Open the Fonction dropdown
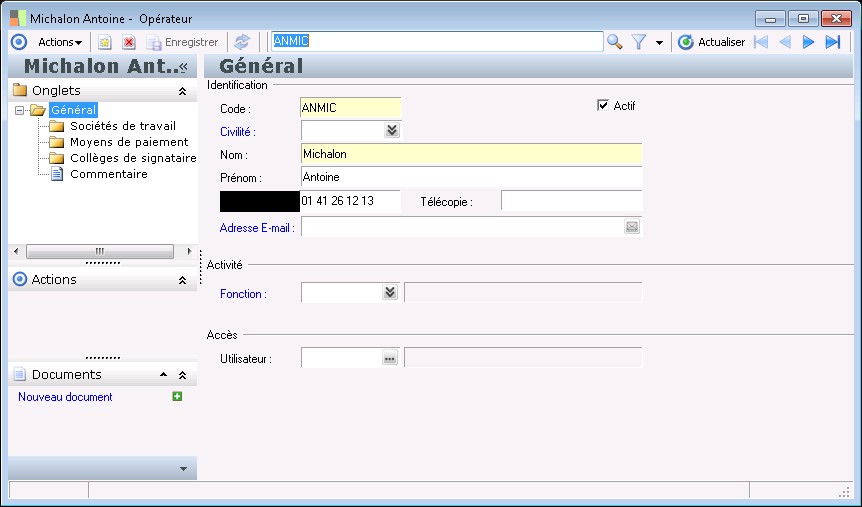This screenshot has width=862, height=507. click(x=390, y=292)
